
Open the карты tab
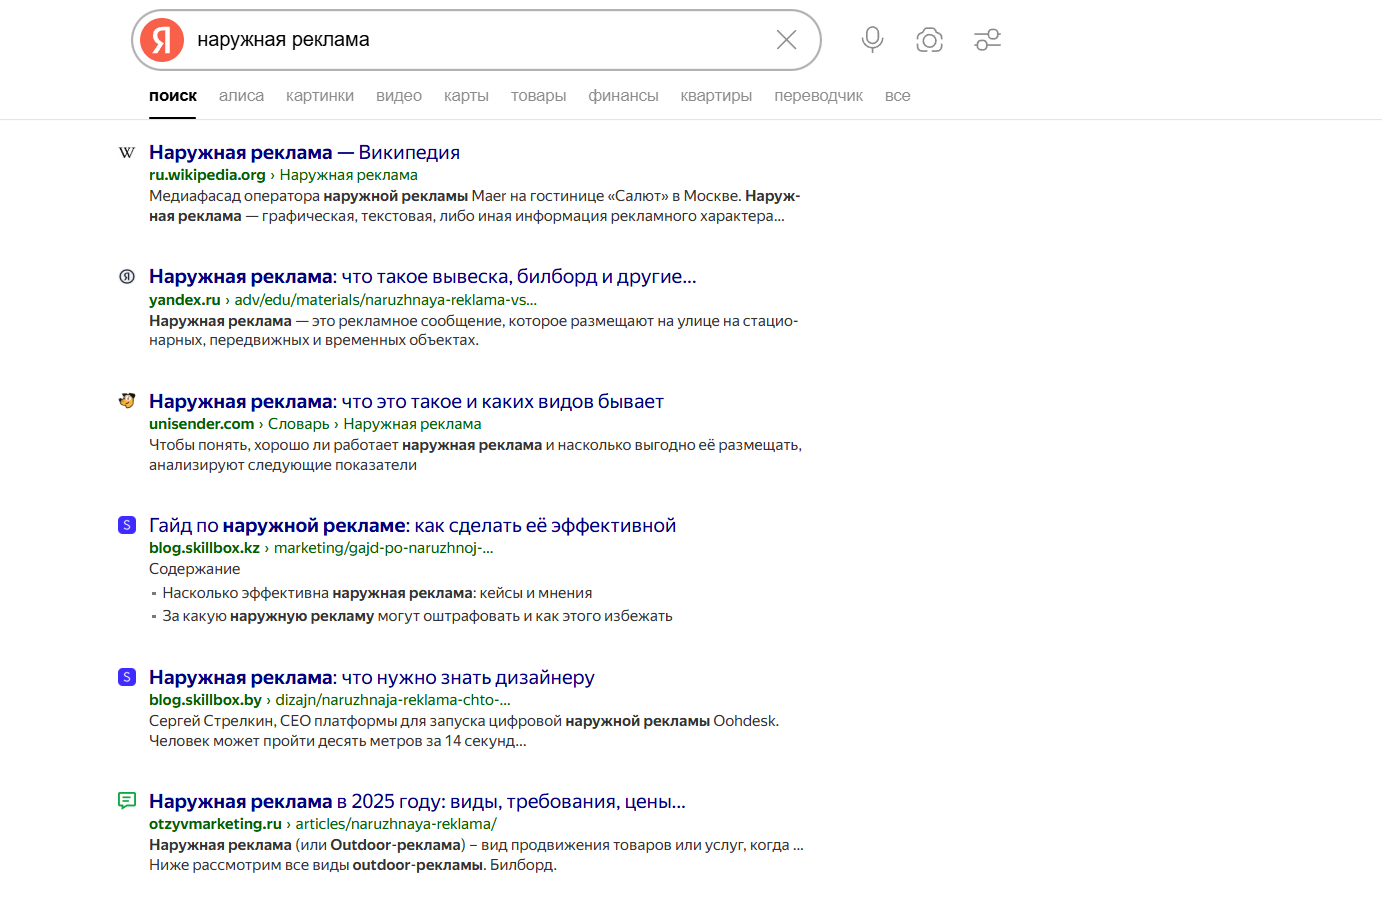click(x=466, y=96)
